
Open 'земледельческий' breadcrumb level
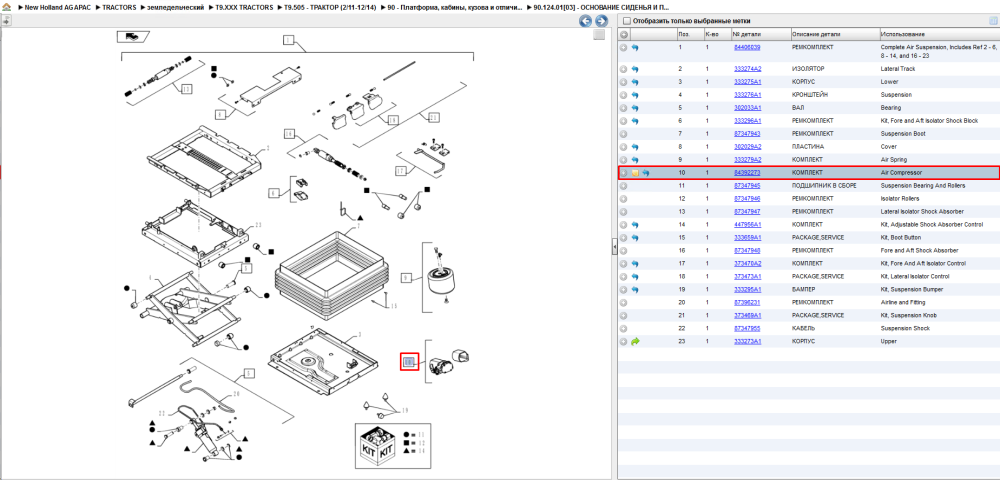(175, 7)
